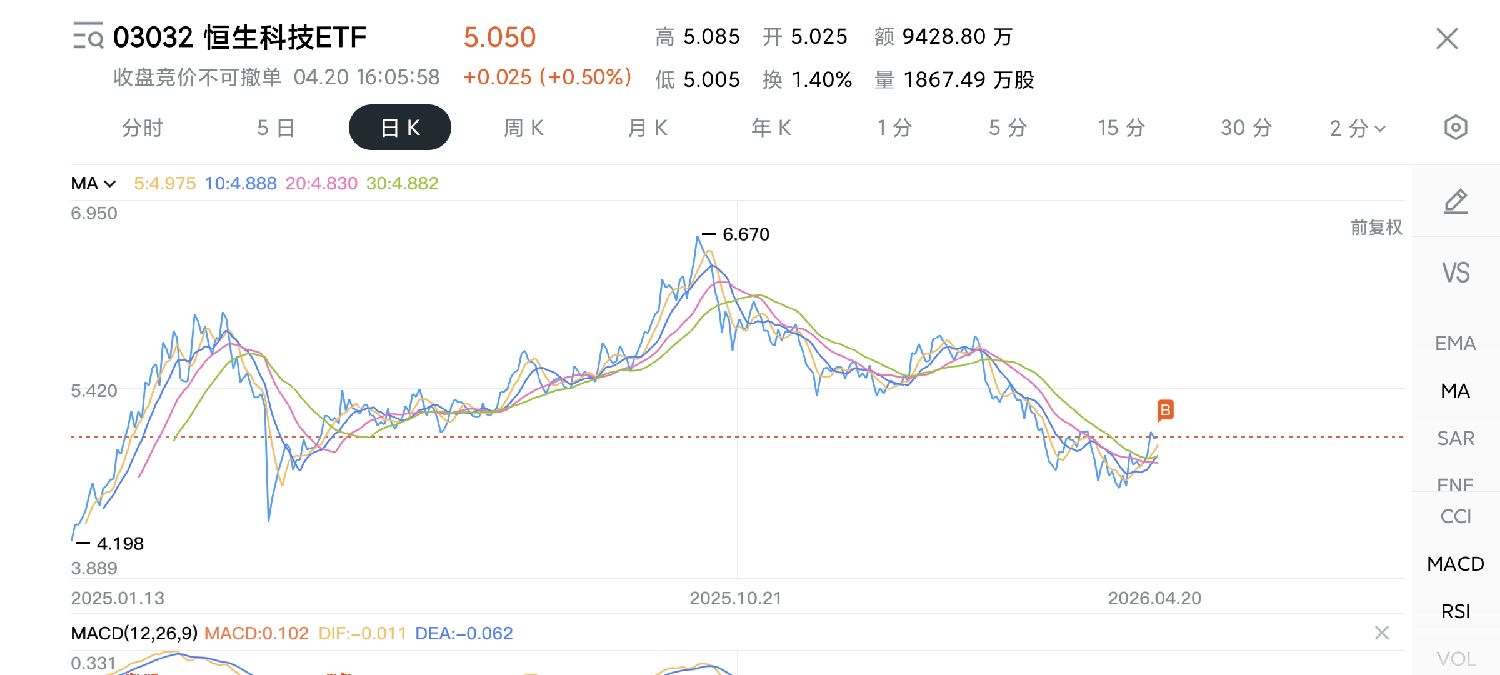
Task: Click the 6.670 high price marker
Action: pyautogui.click(x=736, y=234)
